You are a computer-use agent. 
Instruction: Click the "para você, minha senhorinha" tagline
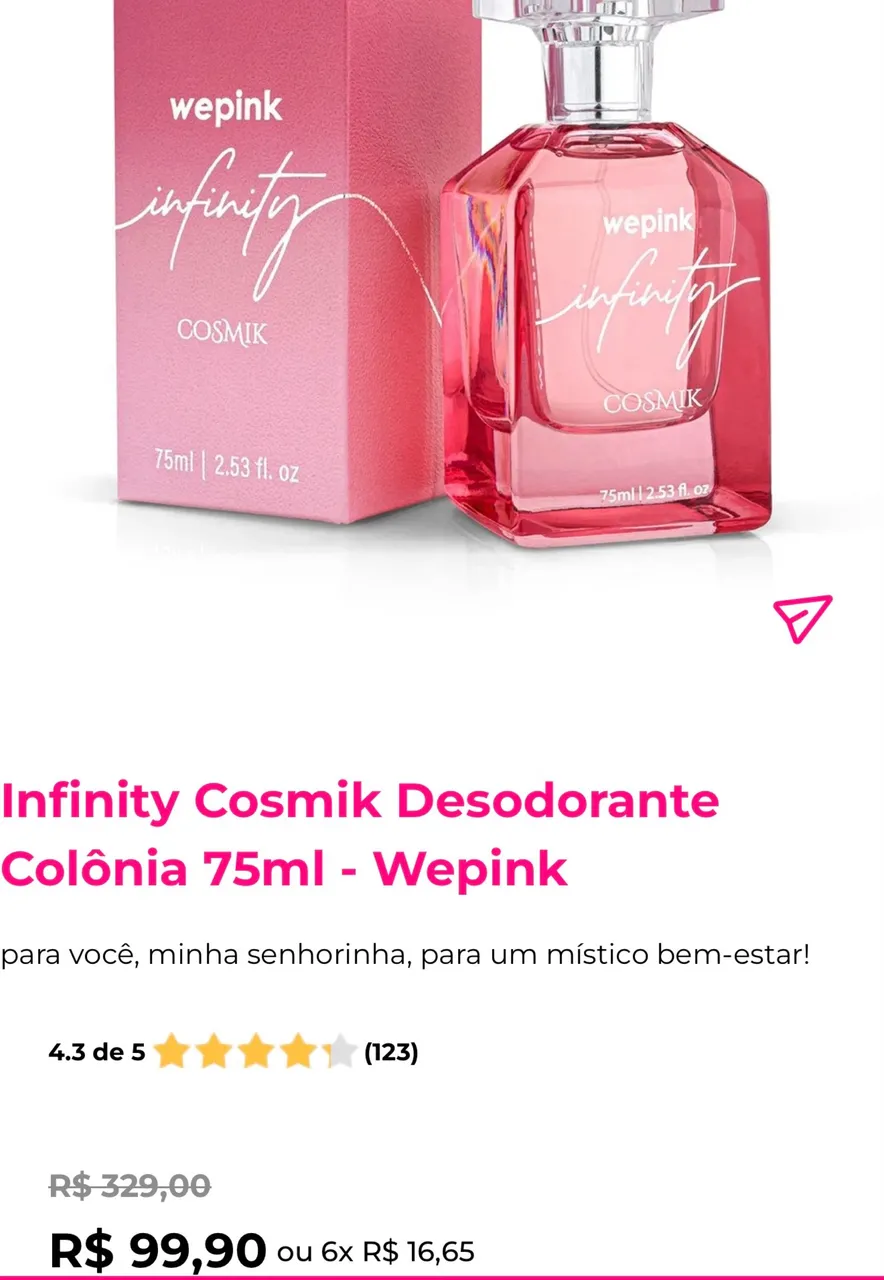coord(405,955)
